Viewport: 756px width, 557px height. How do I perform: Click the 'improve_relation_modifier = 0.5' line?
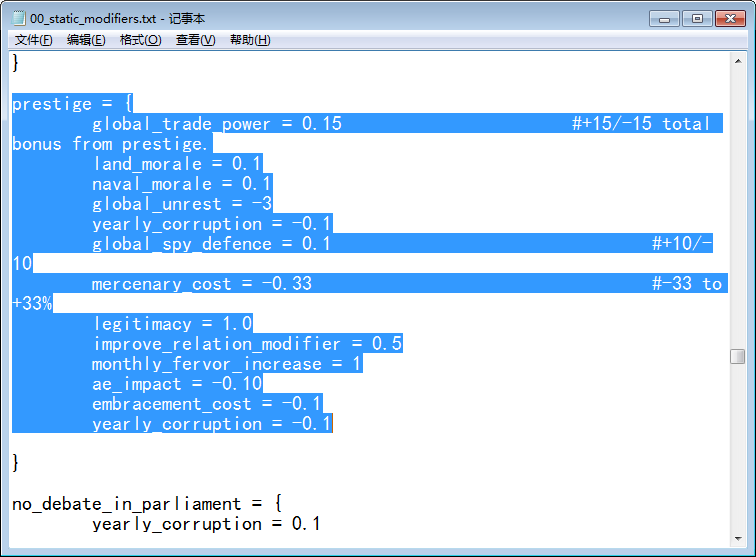247,343
